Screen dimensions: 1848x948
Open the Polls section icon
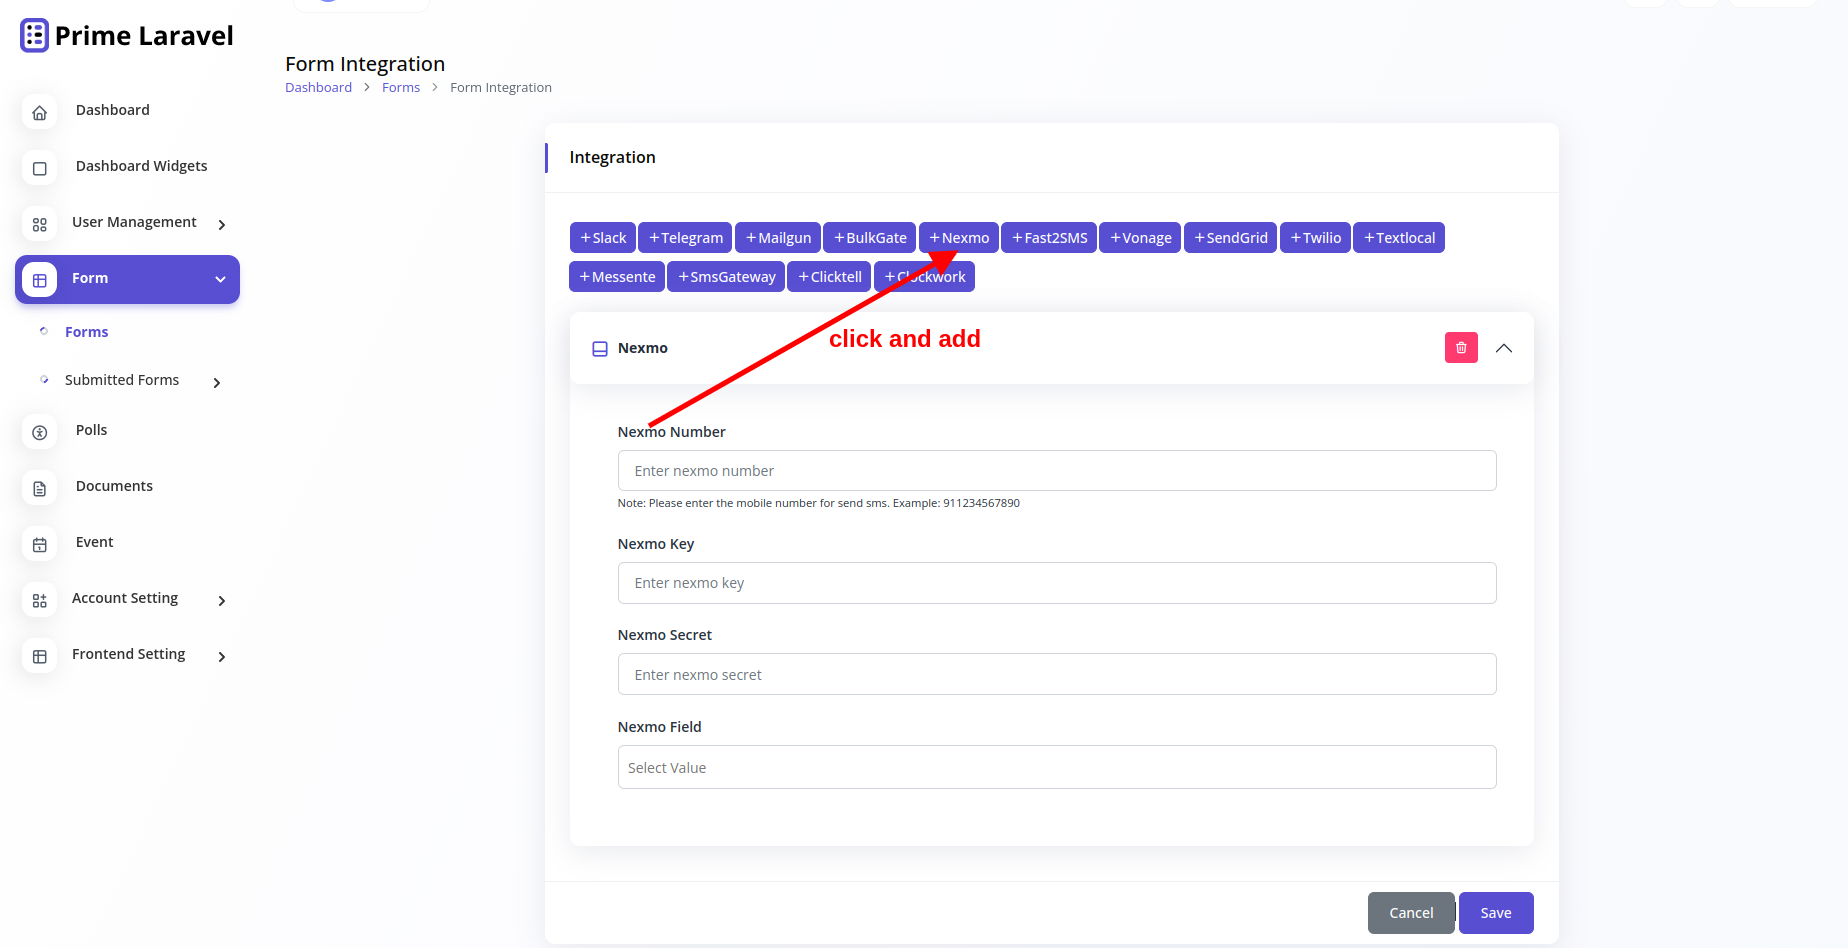[39, 432]
